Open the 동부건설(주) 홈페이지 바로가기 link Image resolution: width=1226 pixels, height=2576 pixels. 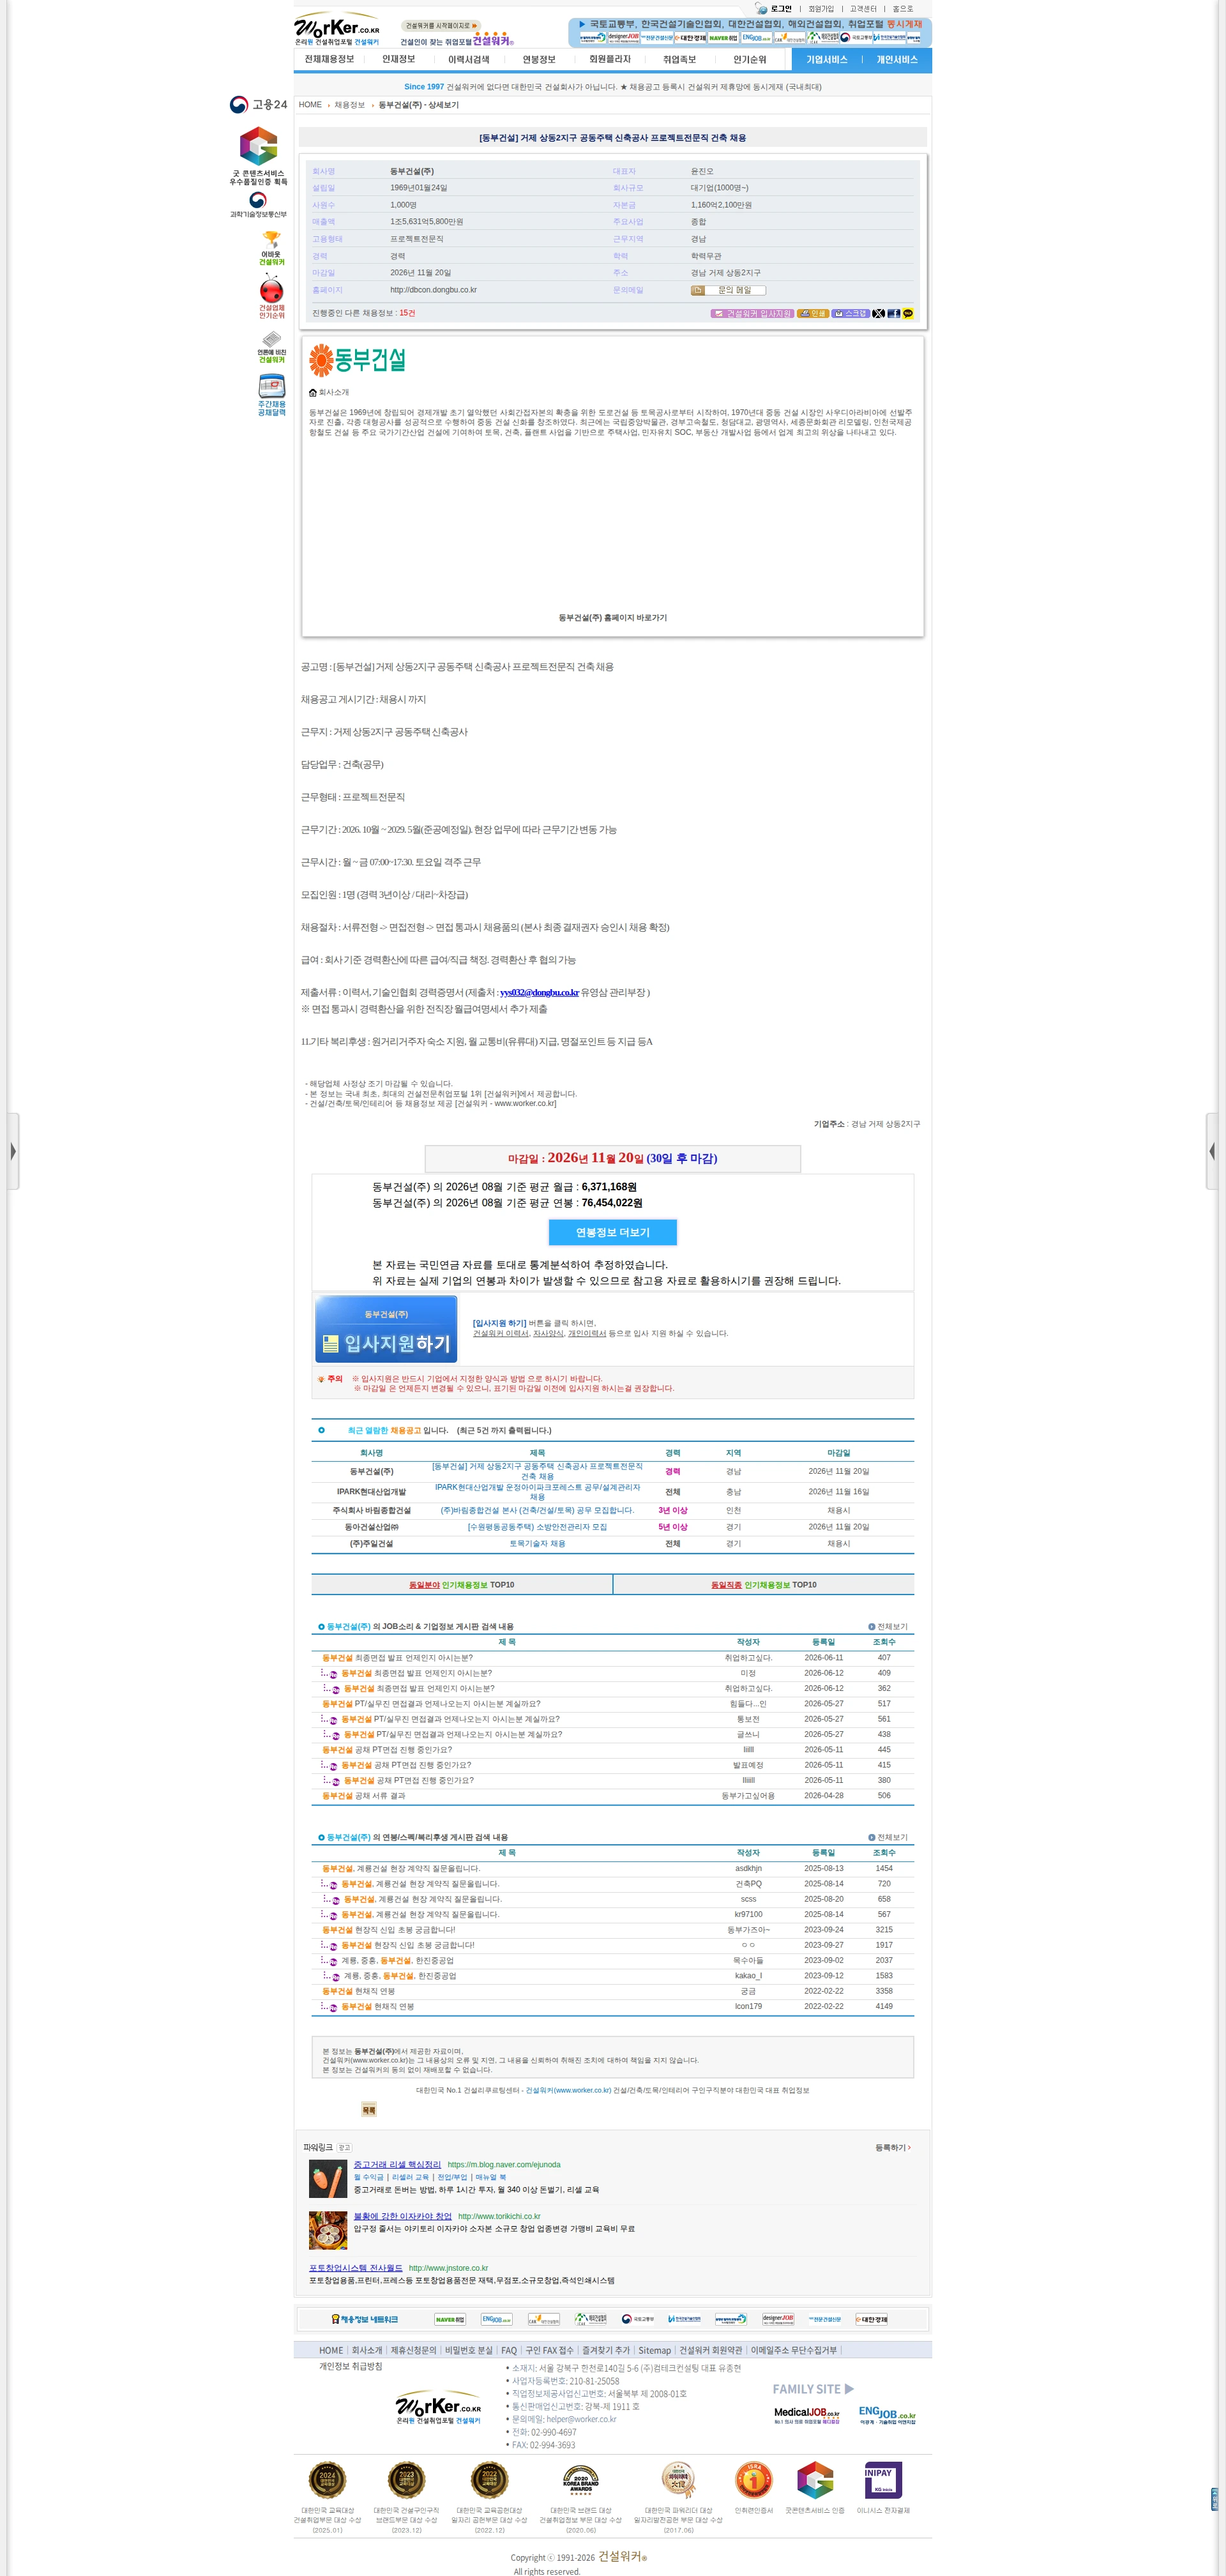[613, 618]
